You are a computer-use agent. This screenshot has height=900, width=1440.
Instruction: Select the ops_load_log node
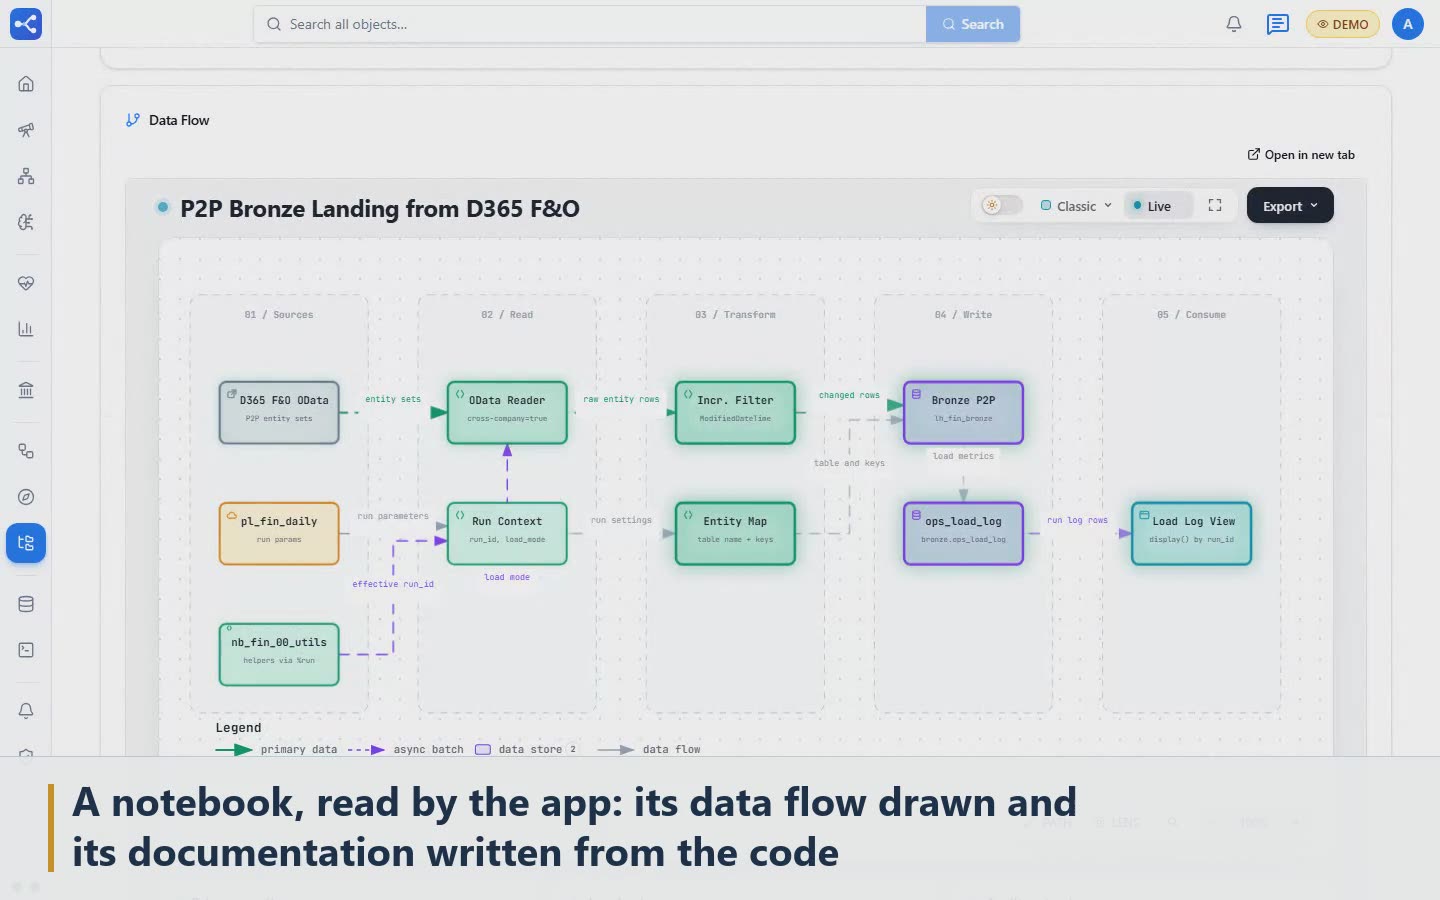point(963,533)
